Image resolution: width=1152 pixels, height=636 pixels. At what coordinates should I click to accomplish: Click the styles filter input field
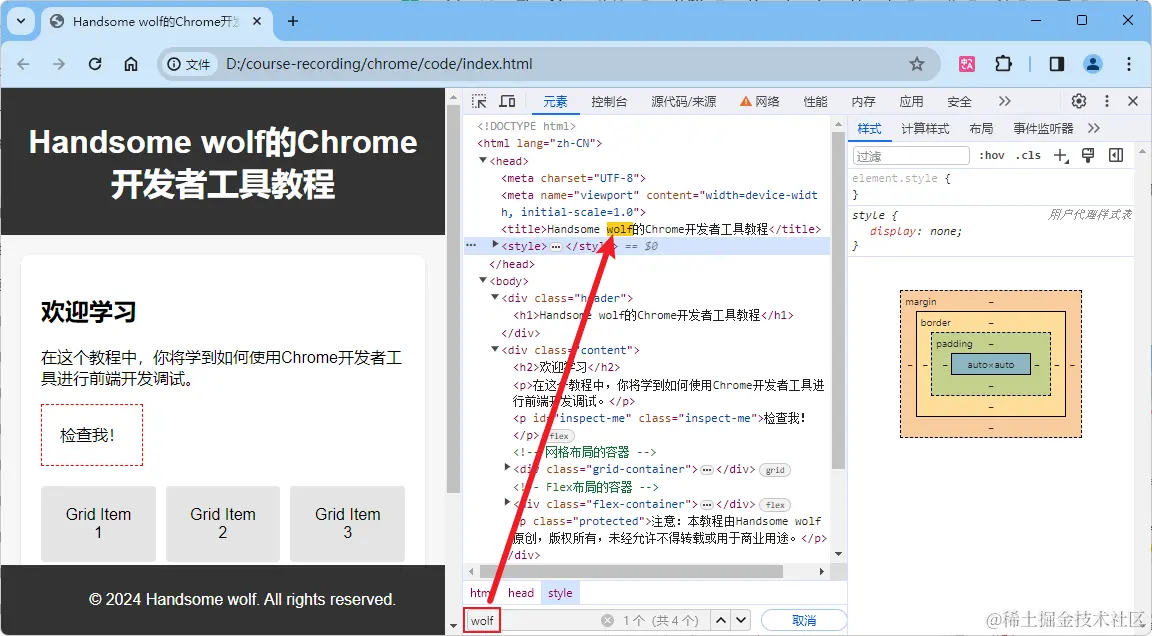tap(911, 156)
